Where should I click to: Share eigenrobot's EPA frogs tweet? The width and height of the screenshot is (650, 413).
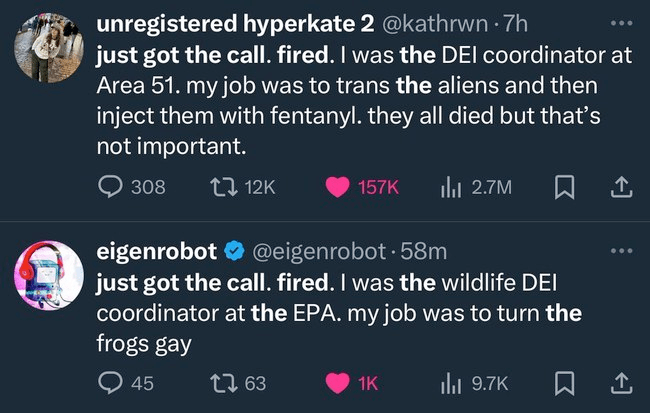pos(619,381)
